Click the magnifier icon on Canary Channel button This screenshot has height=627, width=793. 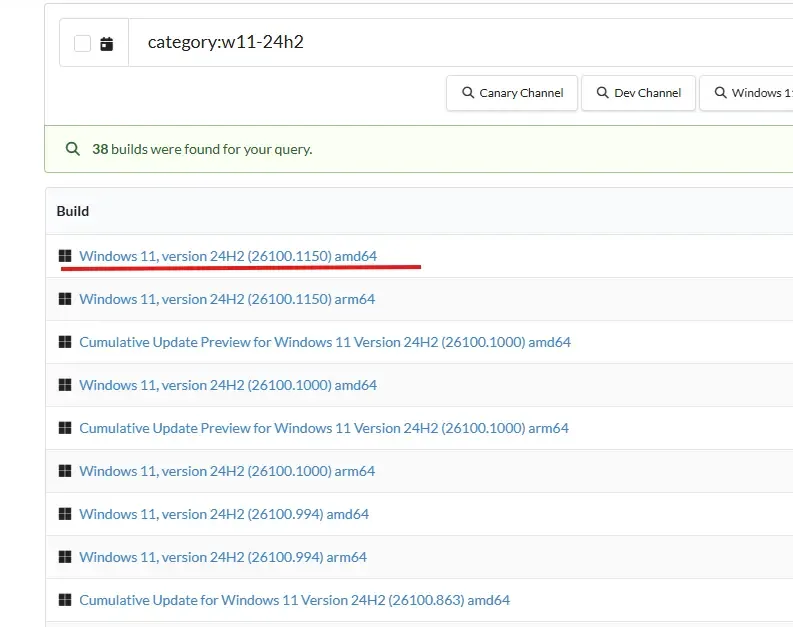click(x=468, y=93)
